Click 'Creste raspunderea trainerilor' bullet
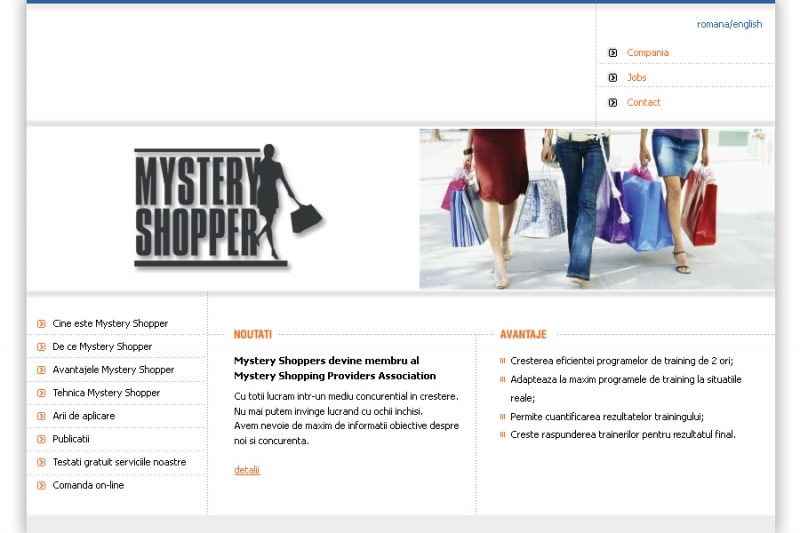This screenshot has width=800, height=533. 623,435
